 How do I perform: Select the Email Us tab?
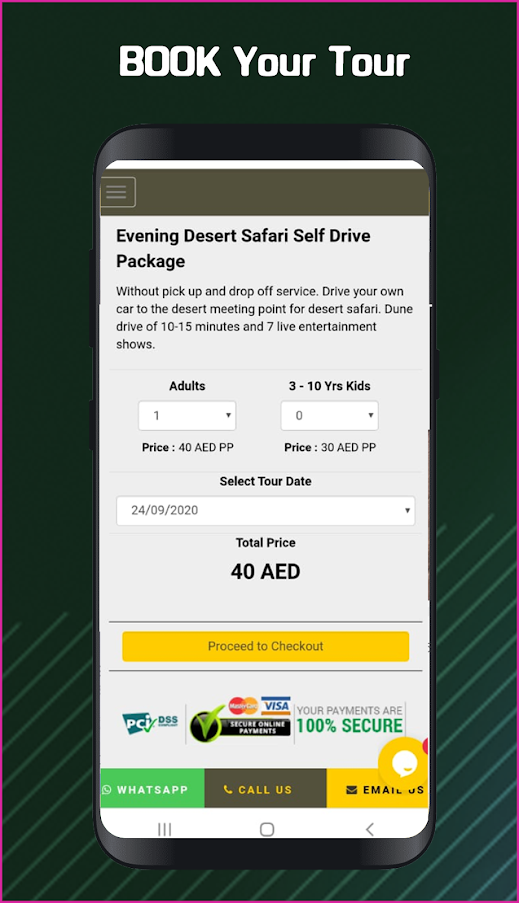tap(377, 788)
